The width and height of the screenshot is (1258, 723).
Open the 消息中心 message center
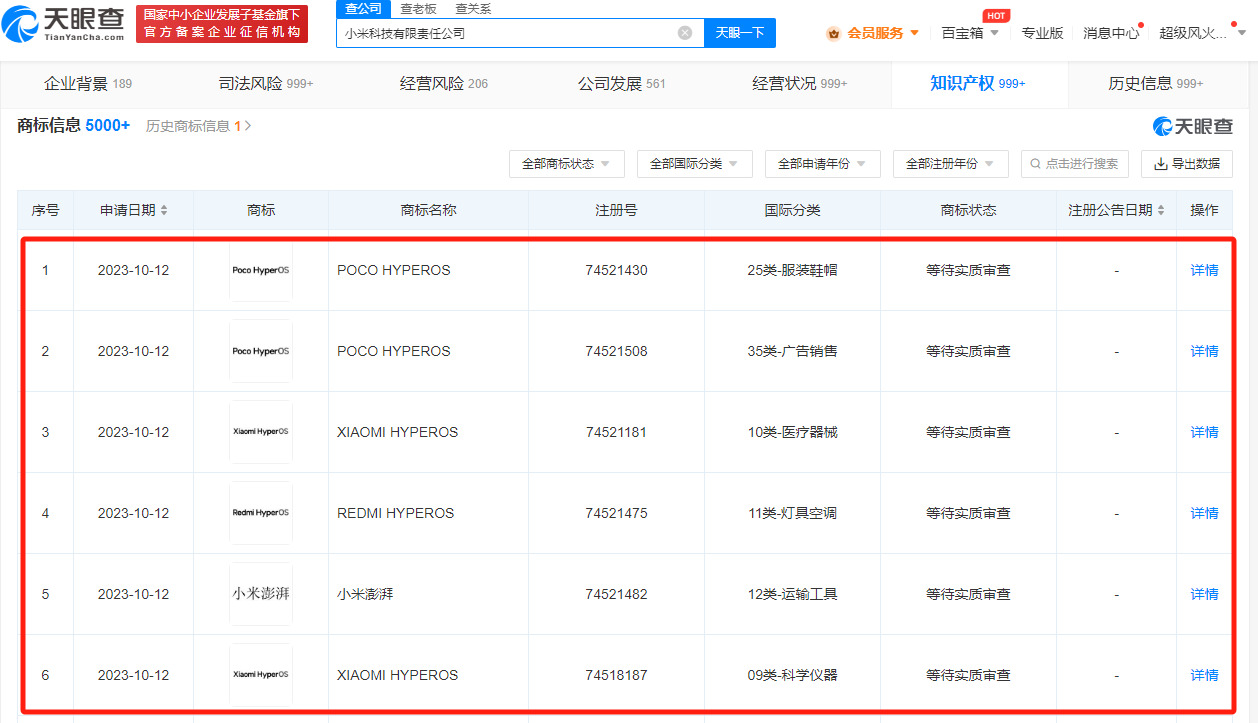tap(1111, 33)
